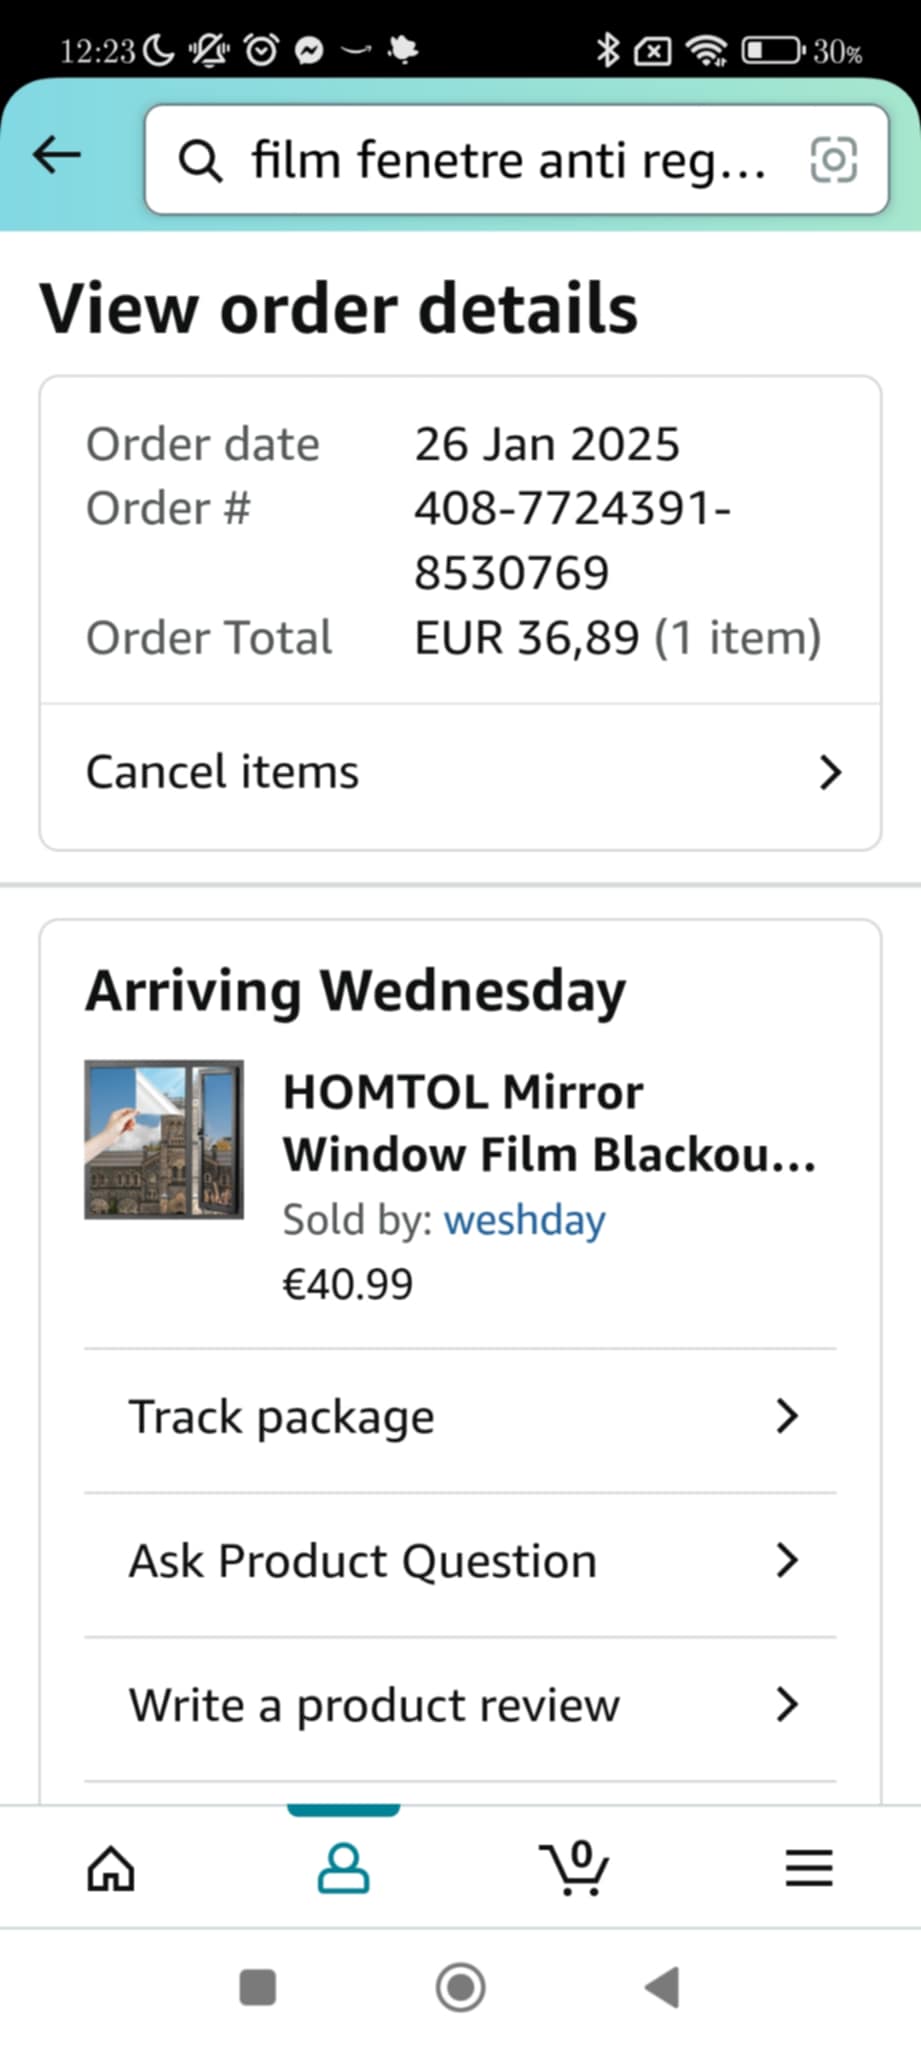Image resolution: width=921 pixels, height=2048 pixels.
Task: Expand Track package chevron arrow
Action: pos(787,1416)
